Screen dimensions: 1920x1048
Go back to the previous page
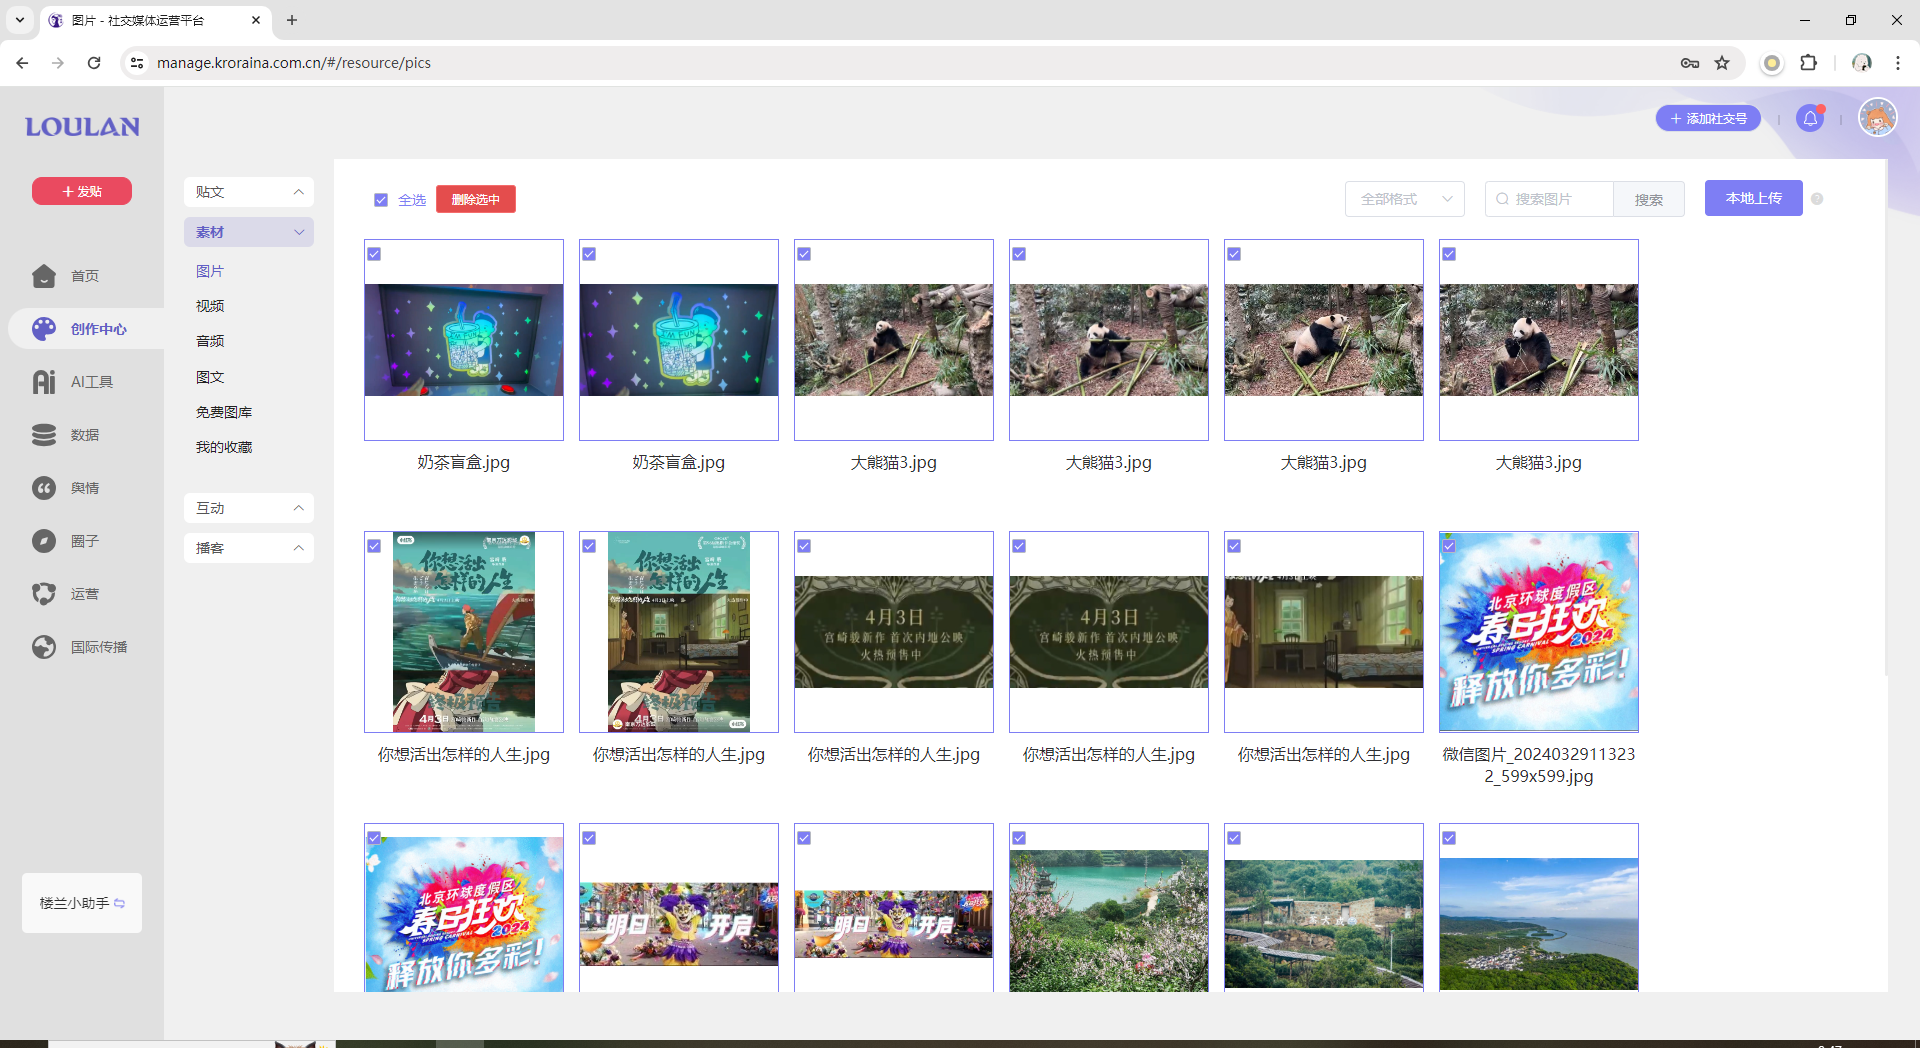tap(22, 63)
